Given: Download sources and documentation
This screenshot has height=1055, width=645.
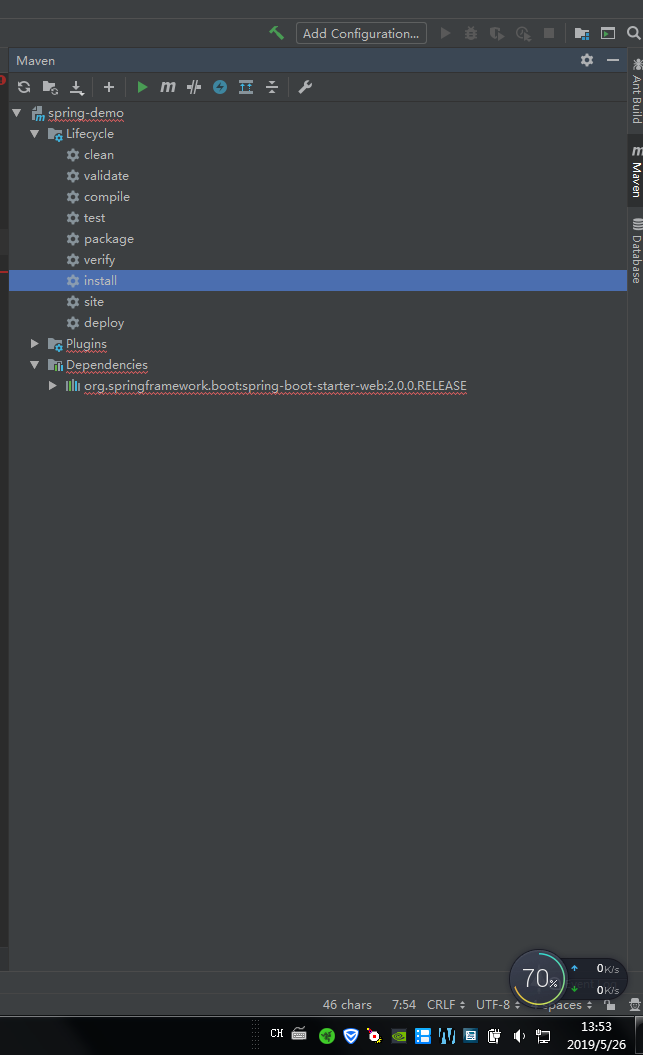Looking at the screenshot, I should [x=77, y=87].
